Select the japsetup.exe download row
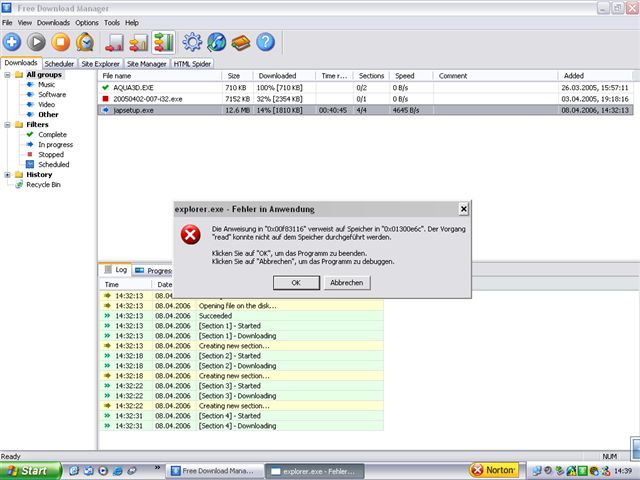Image resolution: width=640 pixels, height=480 pixels. (365, 110)
